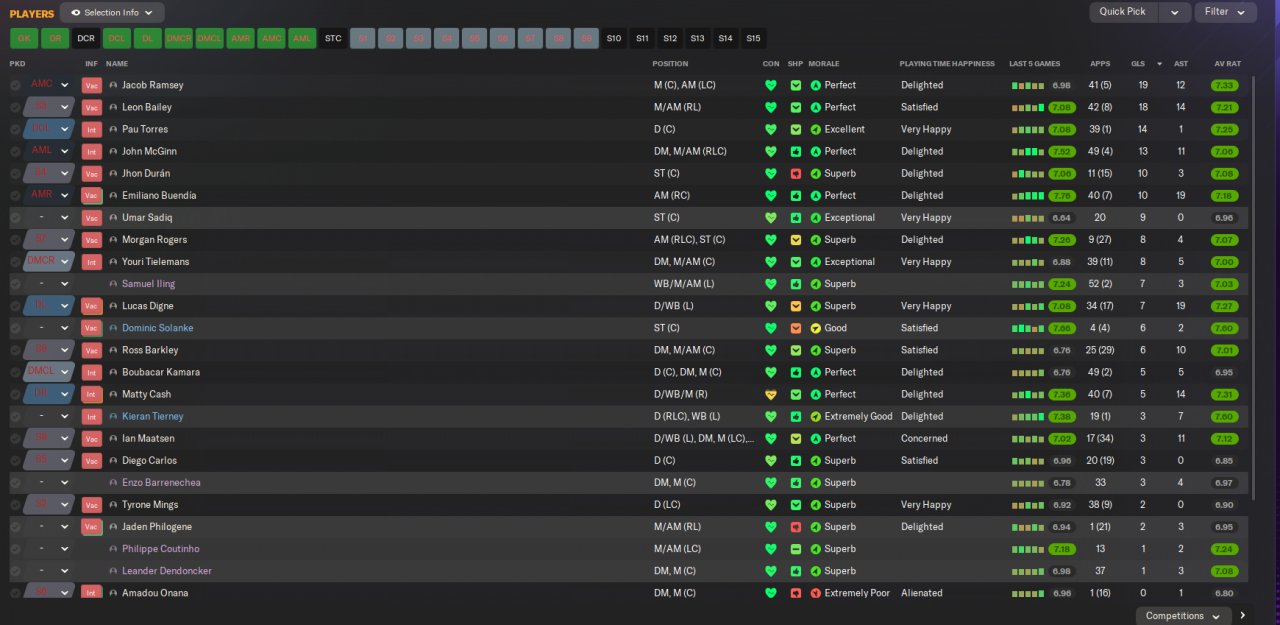Open the Filter dropdown
1280x625 pixels.
(1225, 12)
